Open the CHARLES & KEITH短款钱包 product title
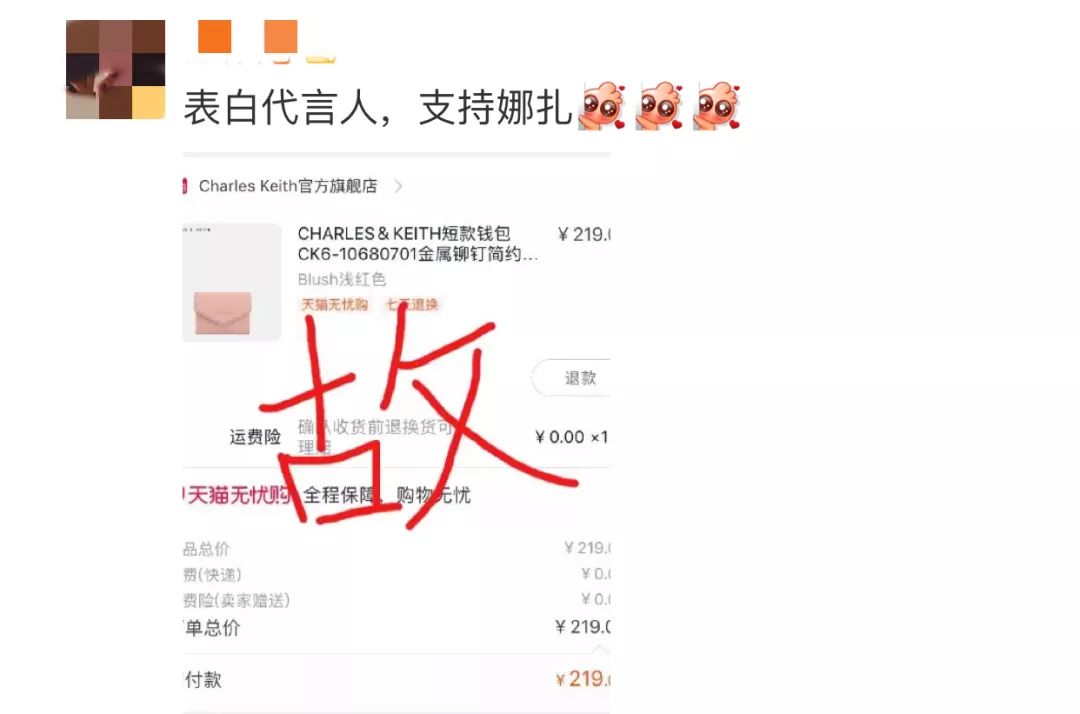This screenshot has height=714, width=1080. pos(418,244)
